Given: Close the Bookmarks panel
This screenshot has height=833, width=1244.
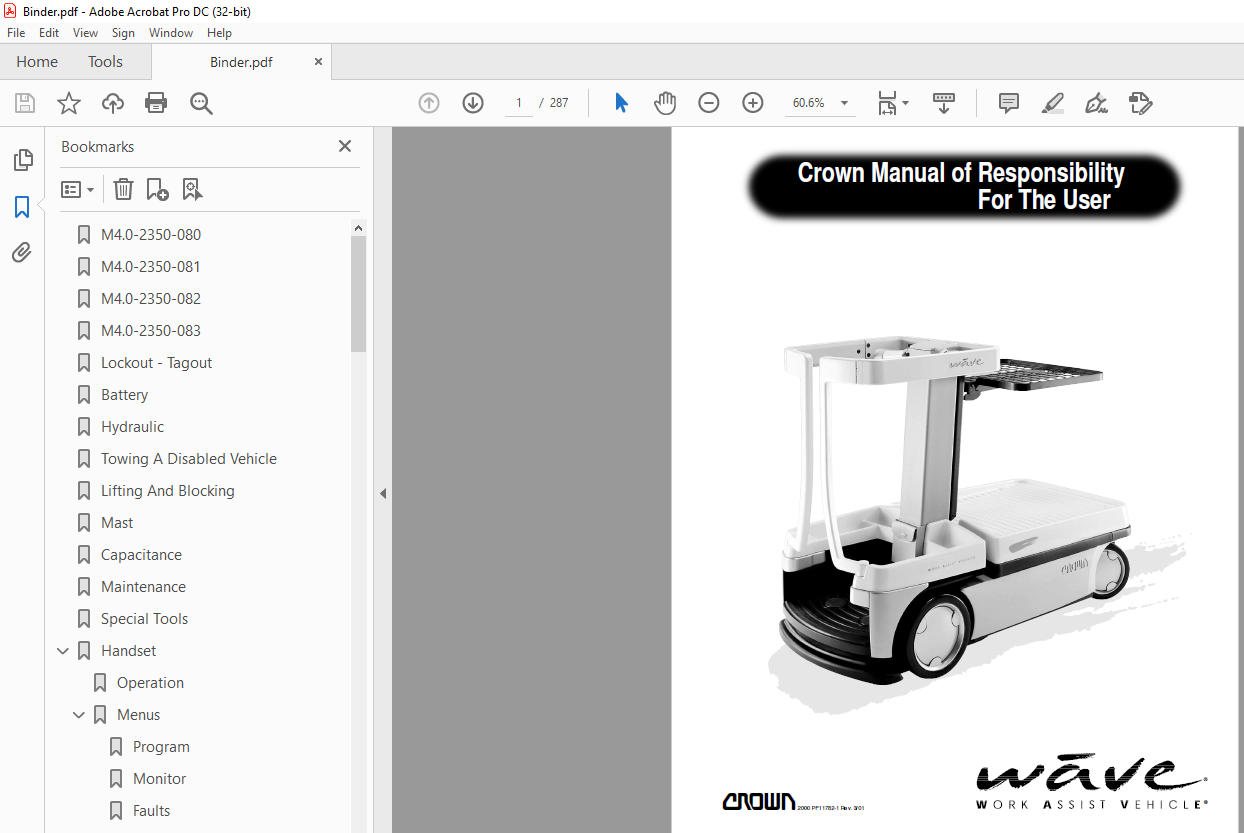Looking at the screenshot, I should point(345,146).
